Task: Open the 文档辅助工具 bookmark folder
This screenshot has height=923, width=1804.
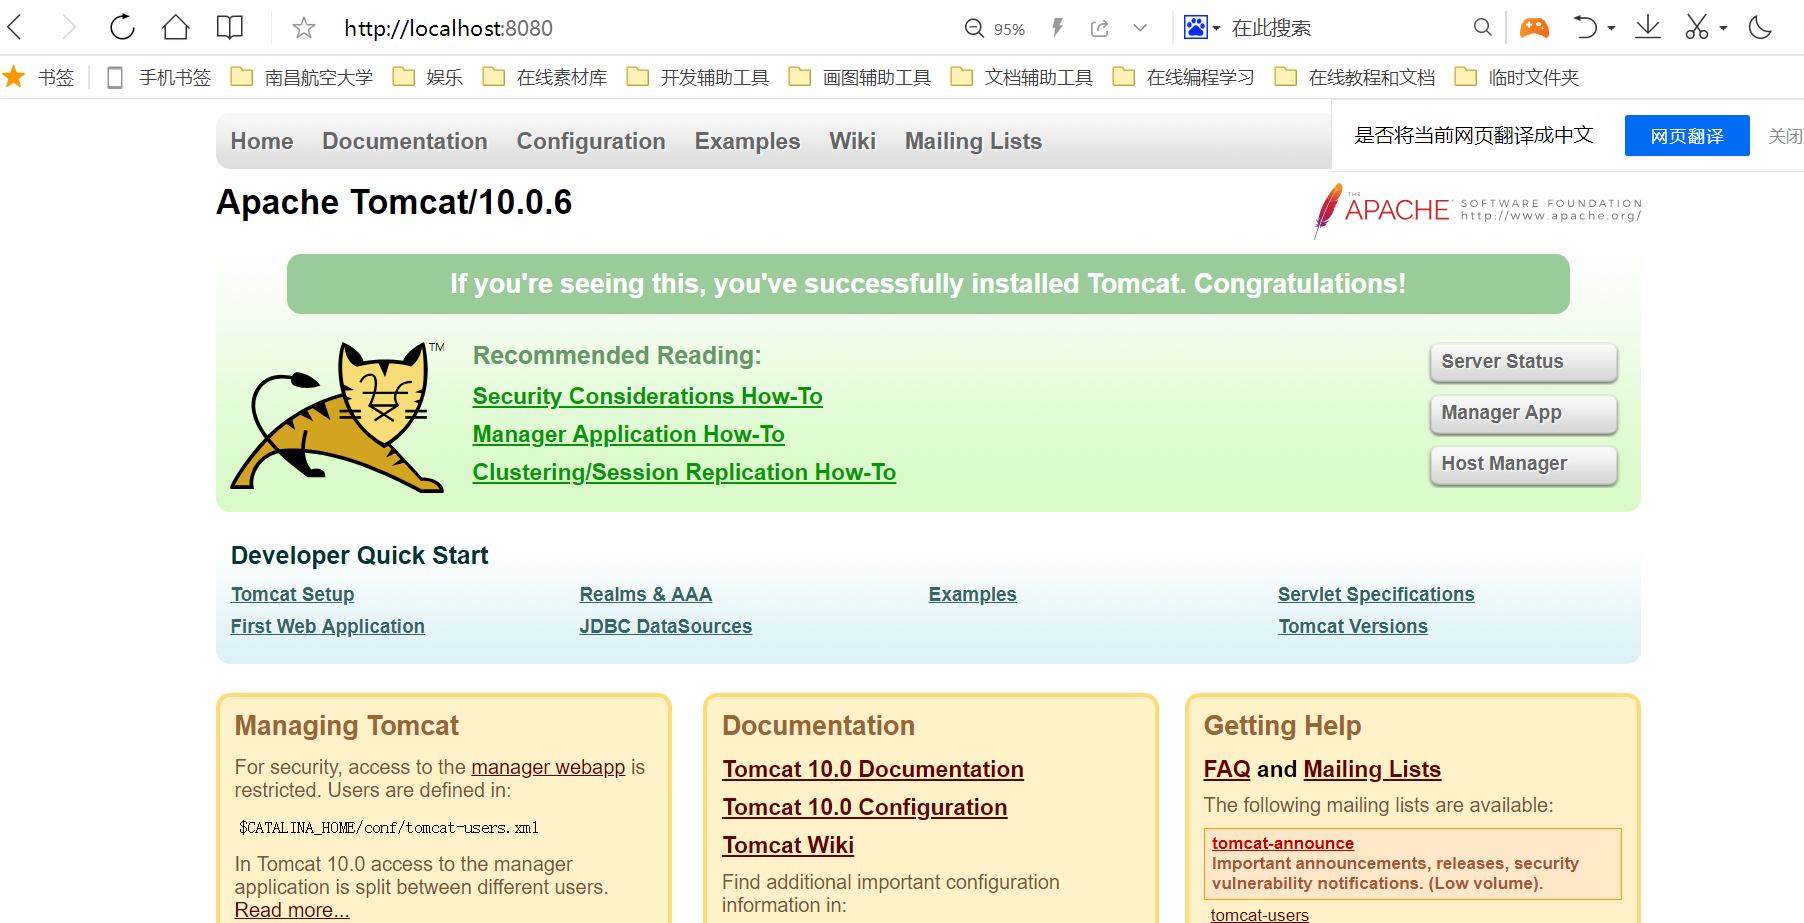Action: click(x=1022, y=77)
